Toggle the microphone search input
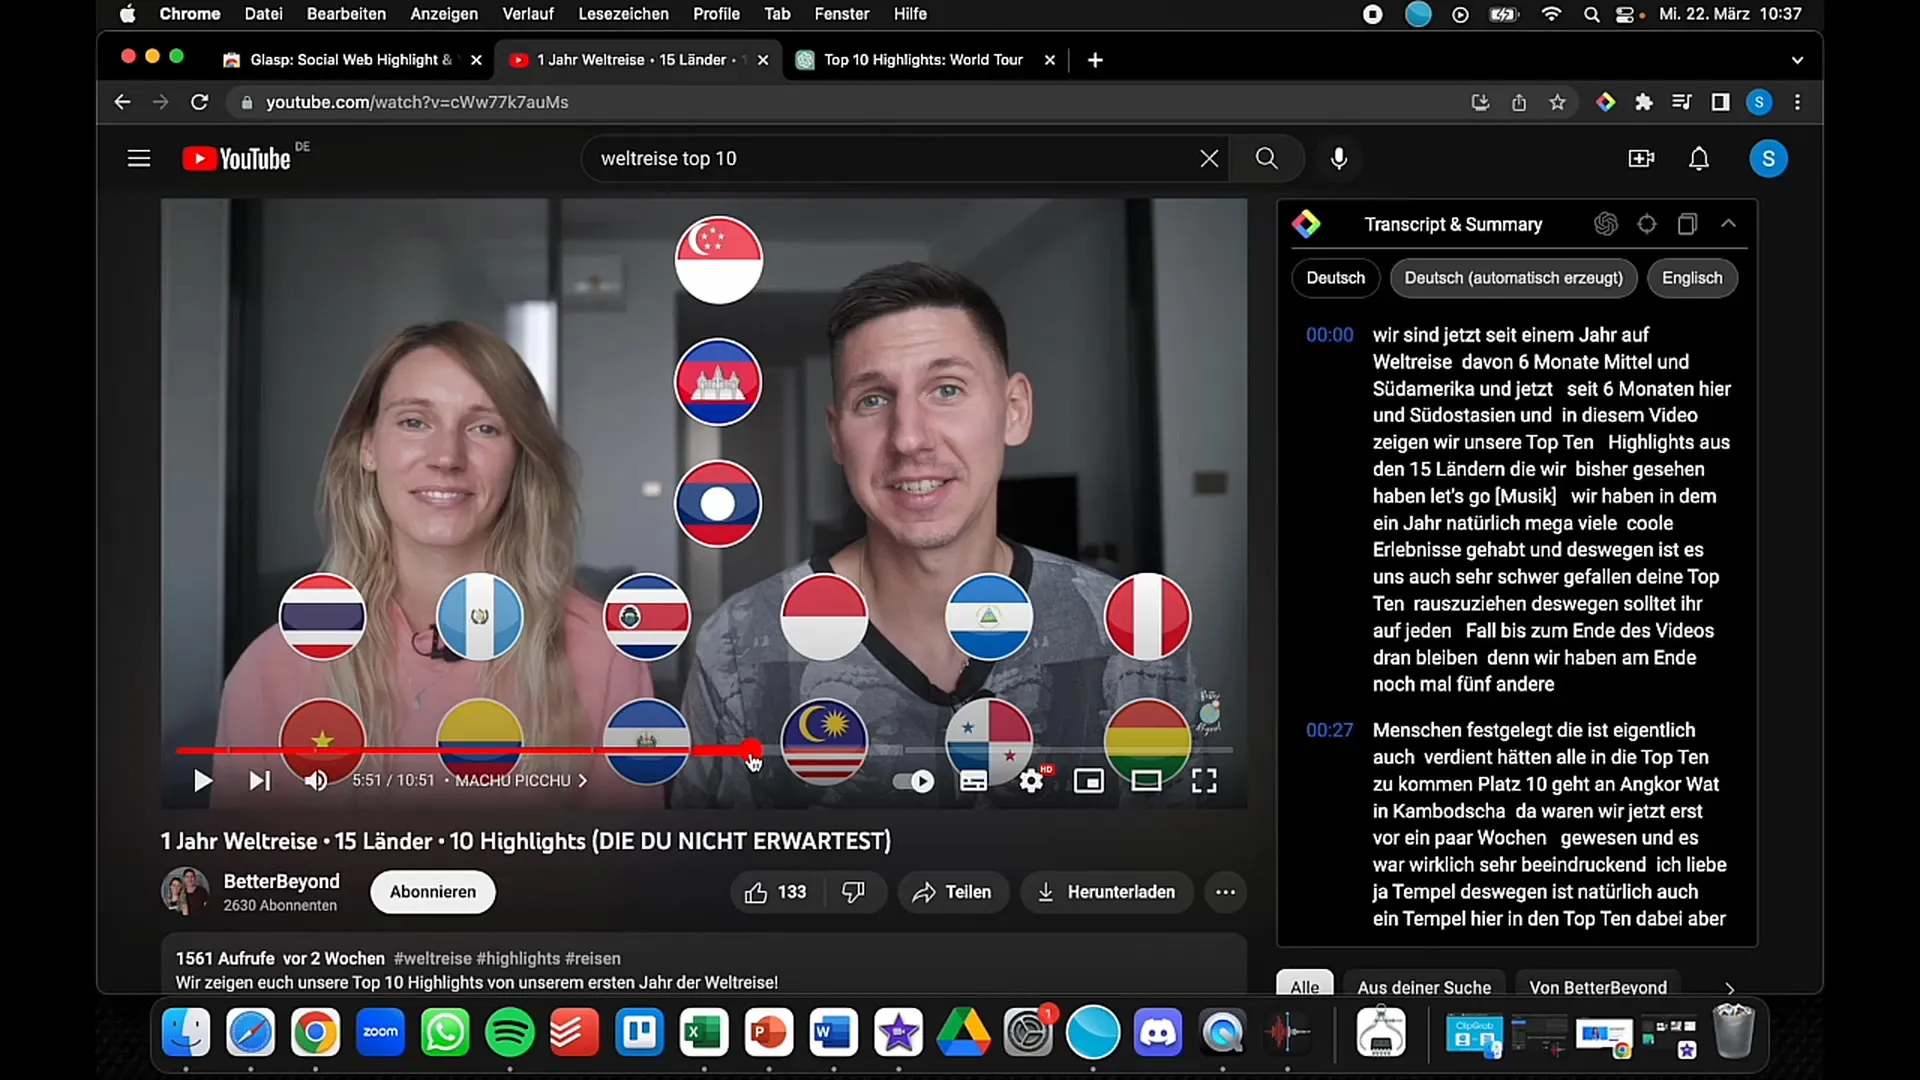The image size is (1920, 1080). (x=1338, y=158)
